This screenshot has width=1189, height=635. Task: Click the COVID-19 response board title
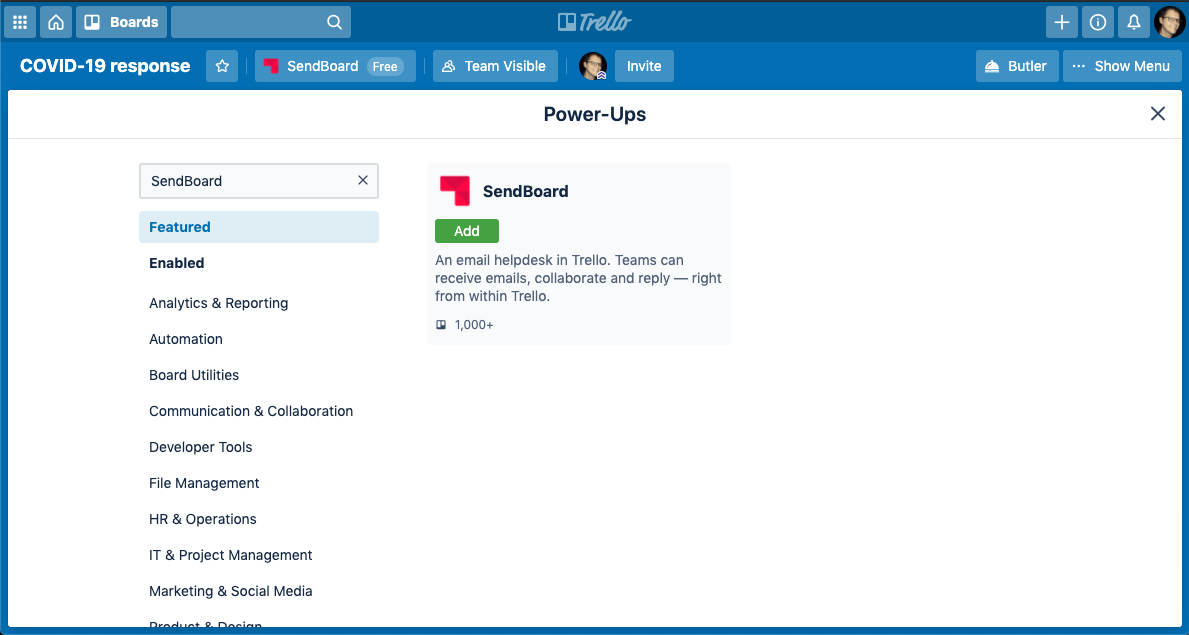(105, 66)
